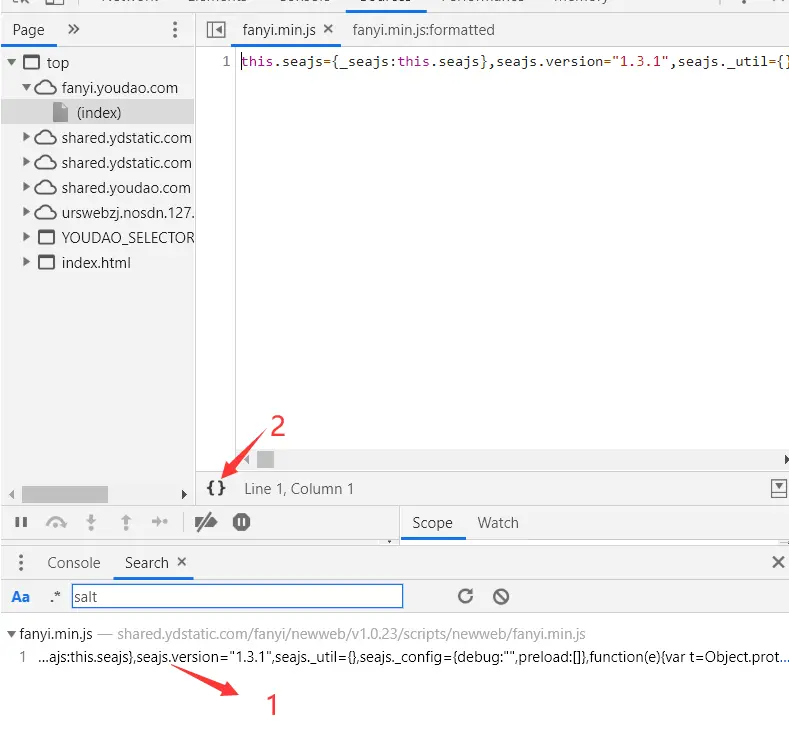
Task: Toggle regular expression search option
Action: pos(55,597)
